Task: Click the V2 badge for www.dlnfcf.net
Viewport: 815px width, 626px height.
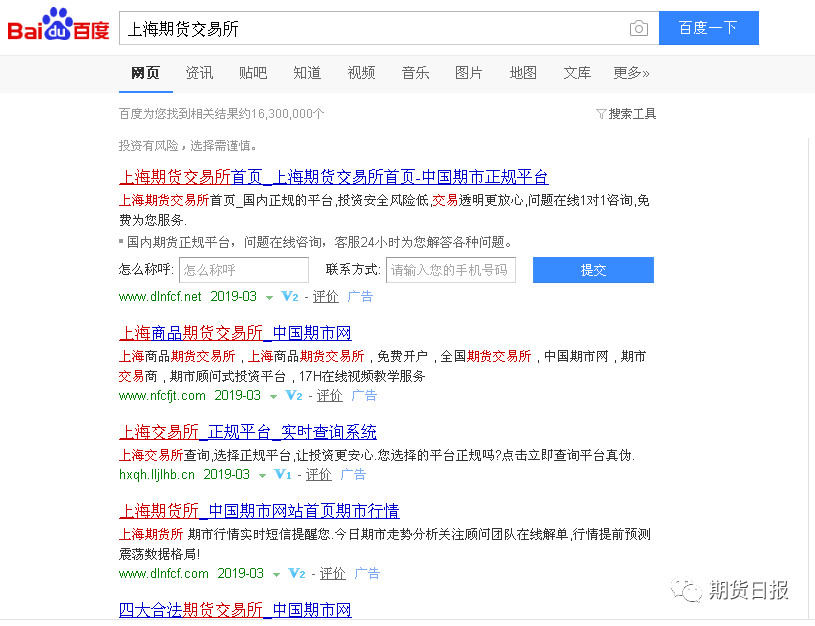Action: click(x=290, y=297)
